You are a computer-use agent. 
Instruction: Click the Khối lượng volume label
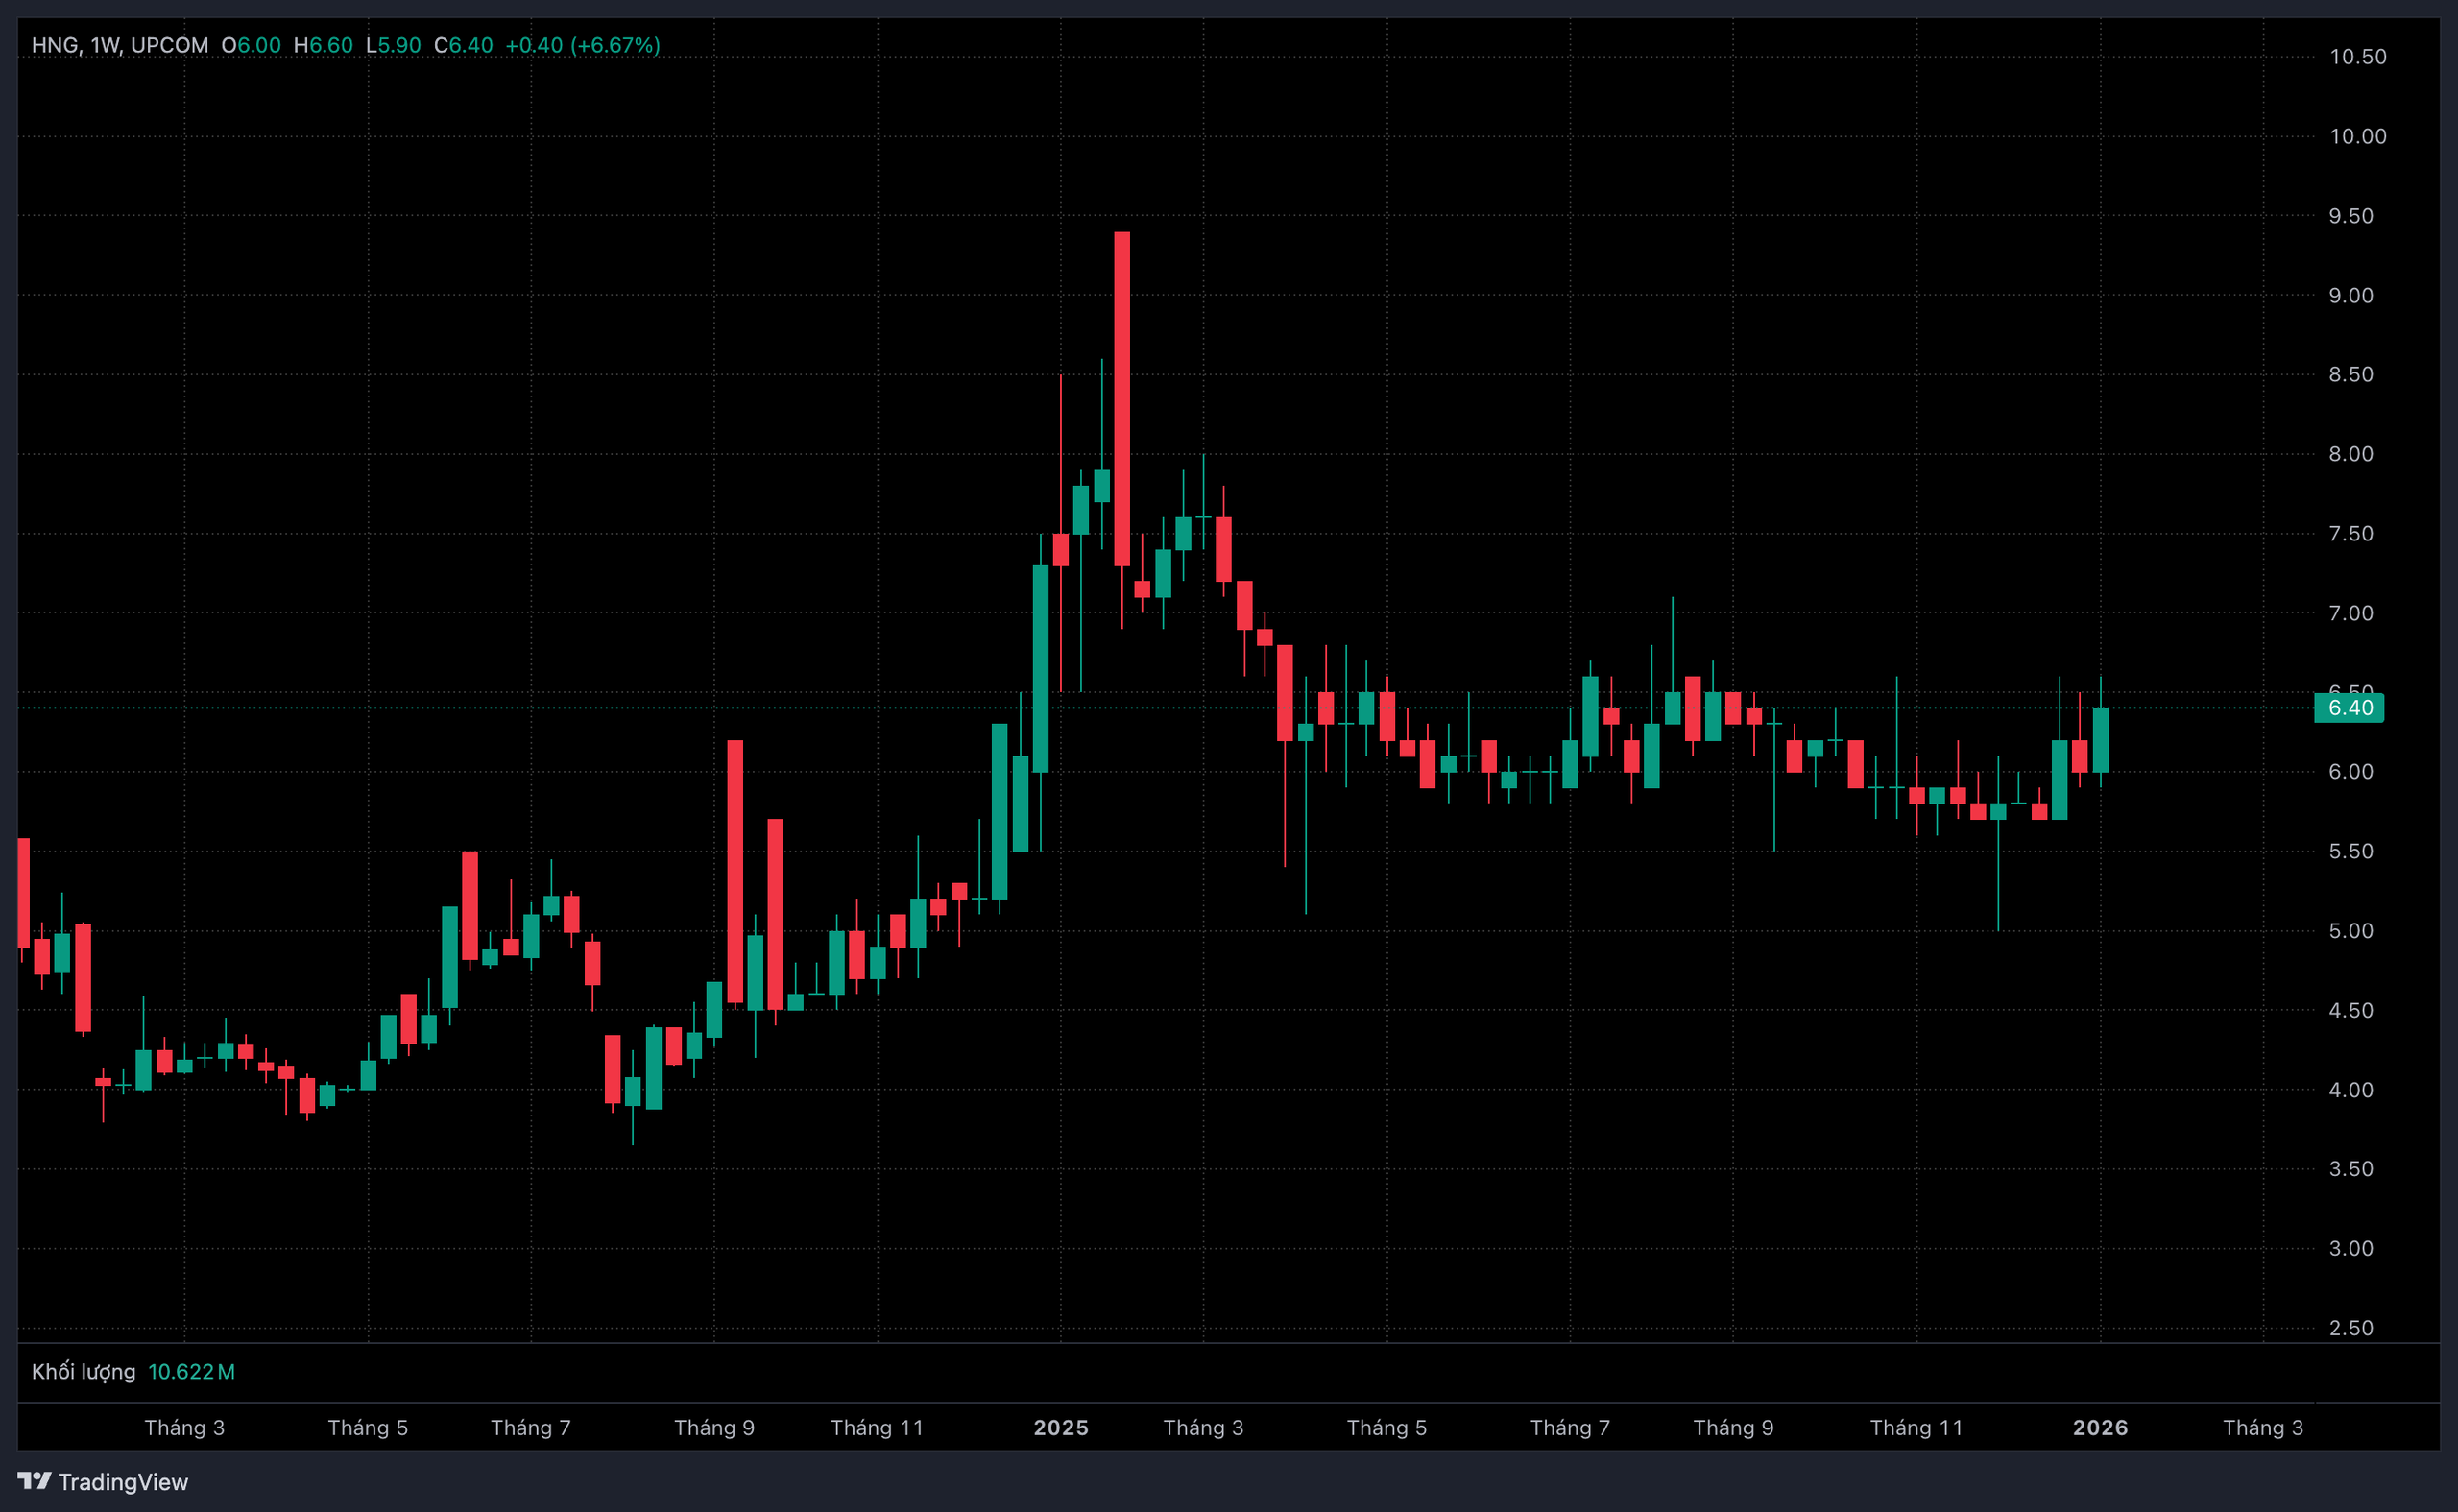click(x=83, y=1371)
